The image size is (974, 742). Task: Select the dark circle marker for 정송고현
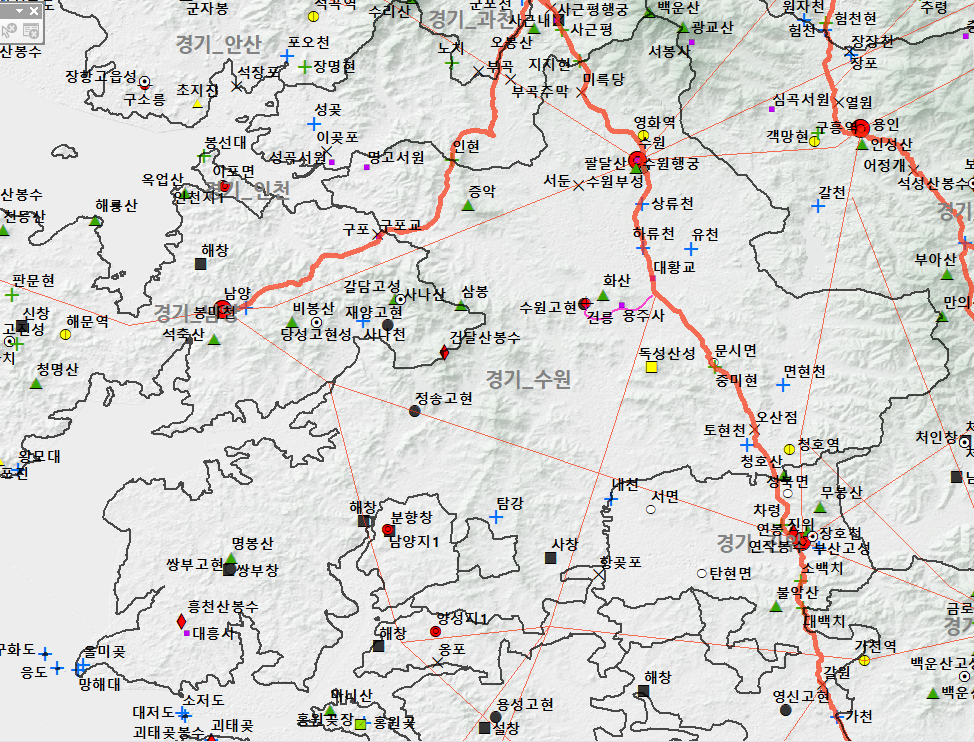[415, 410]
